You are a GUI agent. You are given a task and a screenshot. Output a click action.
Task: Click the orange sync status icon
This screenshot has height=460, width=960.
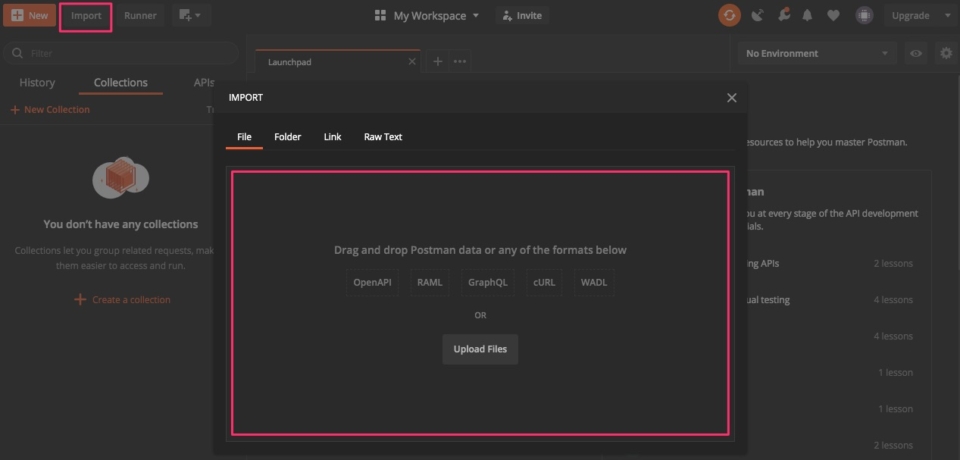click(729, 15)
